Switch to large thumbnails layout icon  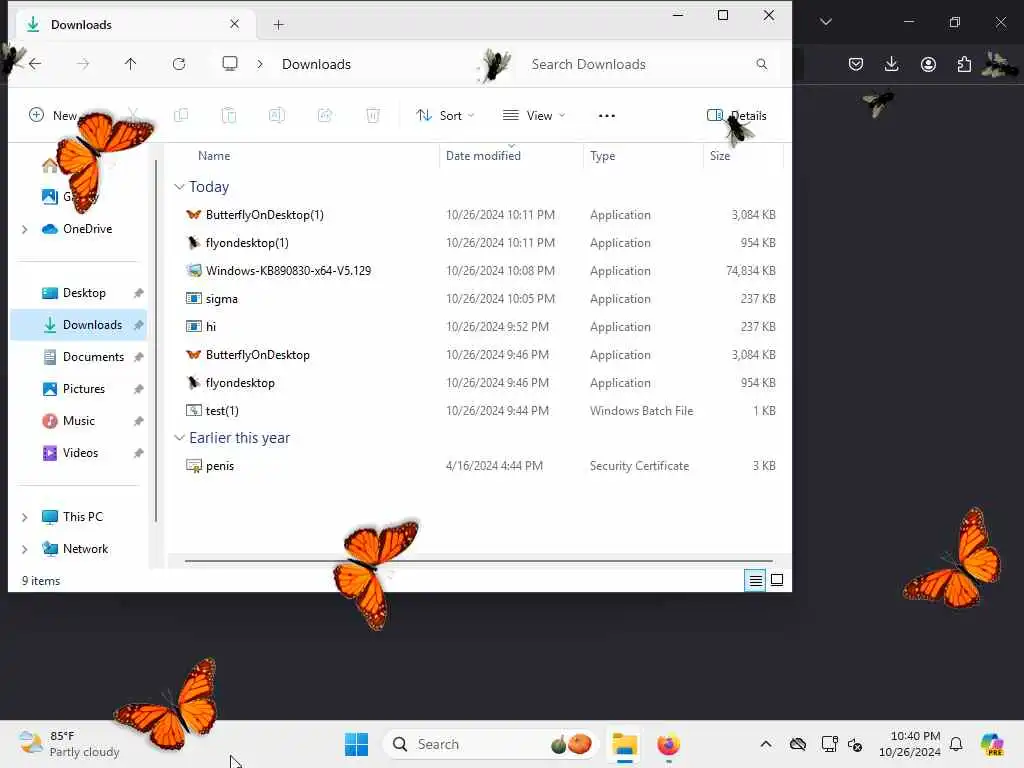point(777,580)
